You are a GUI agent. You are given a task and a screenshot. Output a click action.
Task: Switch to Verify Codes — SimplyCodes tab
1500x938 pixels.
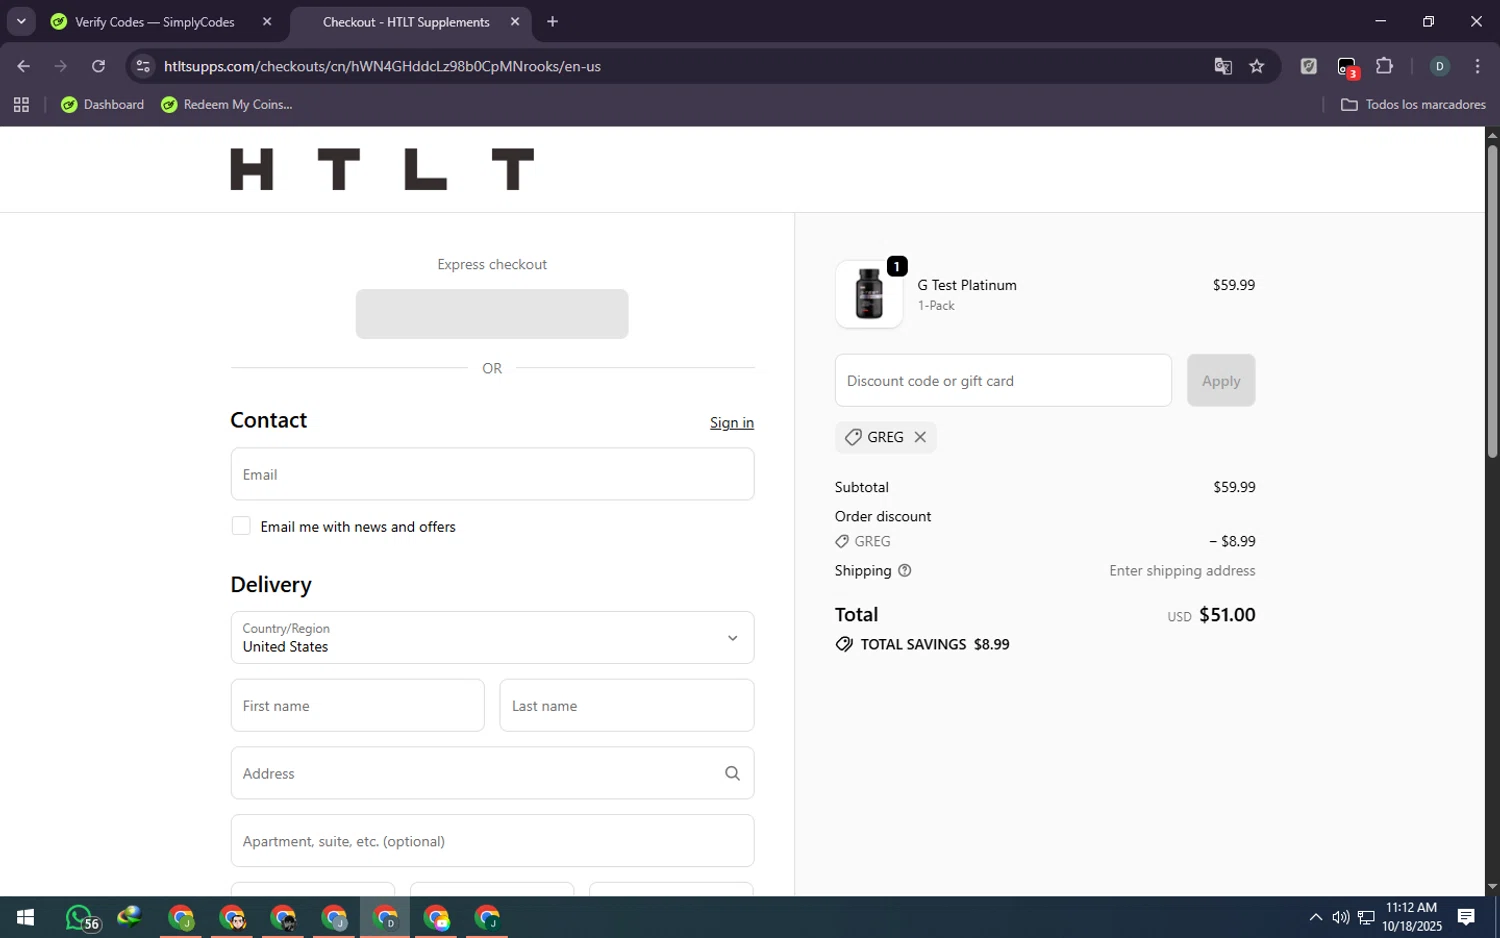pos(155,21)
